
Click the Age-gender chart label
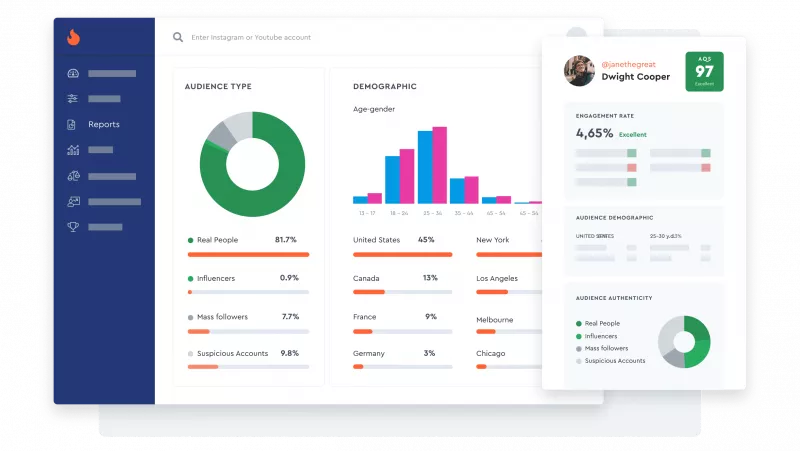tap(374, 109)
